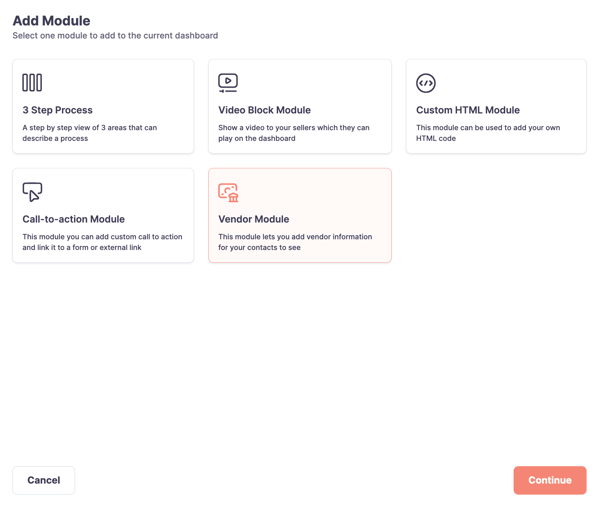
Task: Select the Video Block Module card
Action: click(x=300, y=106)
